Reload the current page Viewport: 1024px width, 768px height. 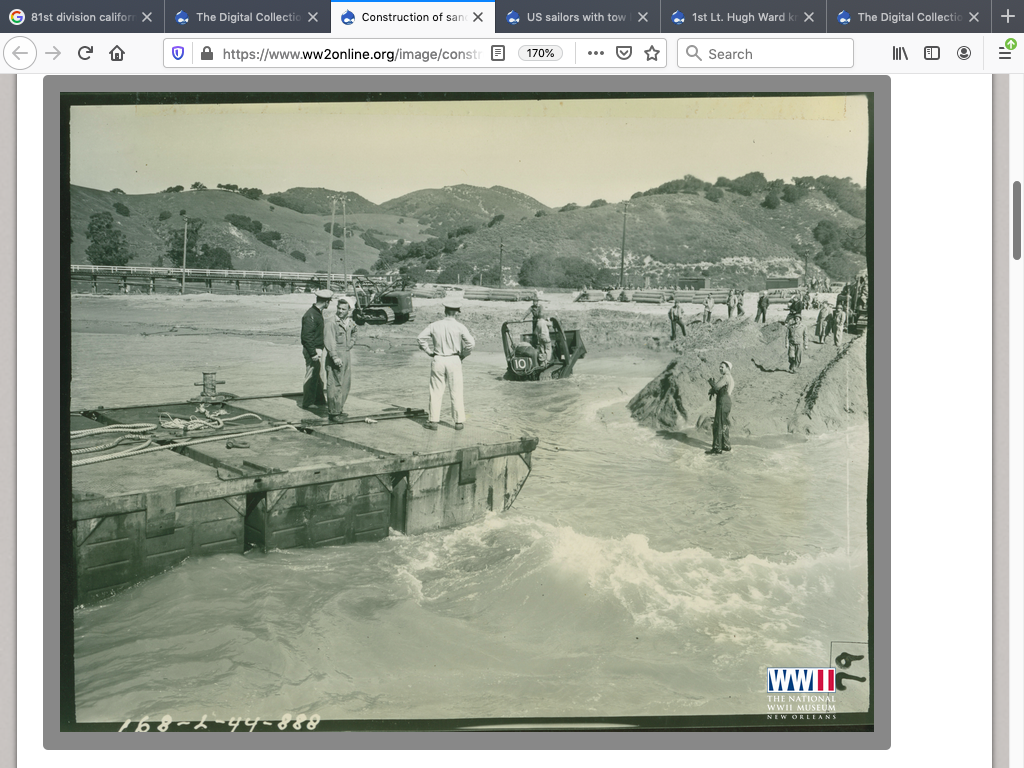coord(85,53)
